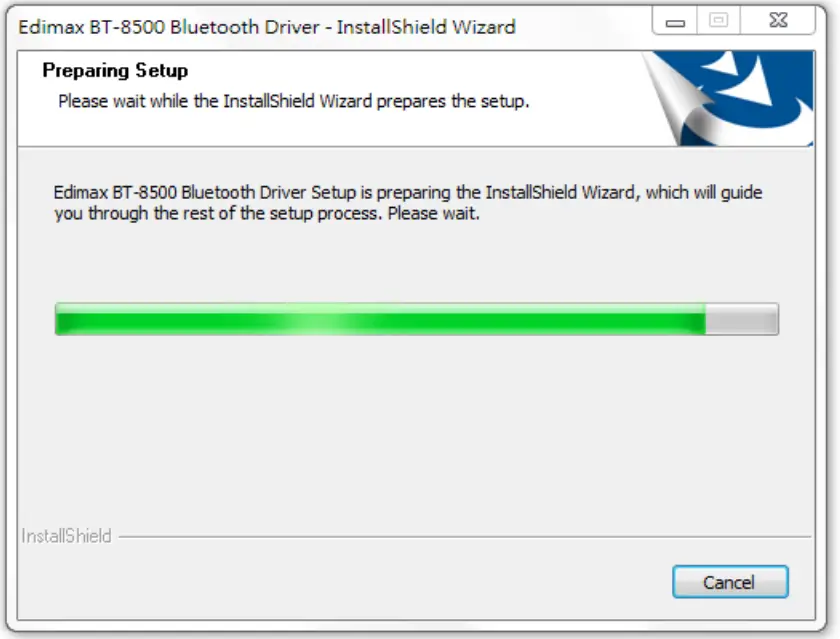This screenshot has height=639, width=840.
Task: Click "Edimax BT-8500" in the description paragraph
Action: point(115,192)
